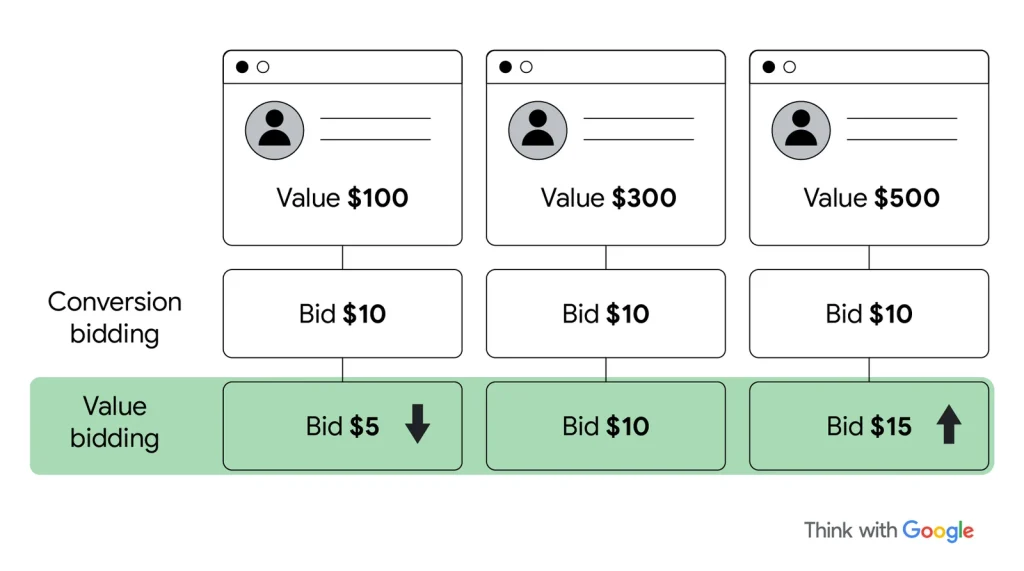Click the conversion Bid $10 box under Value $100
This screenshot has width=1024, height=571.
(342, 314)
